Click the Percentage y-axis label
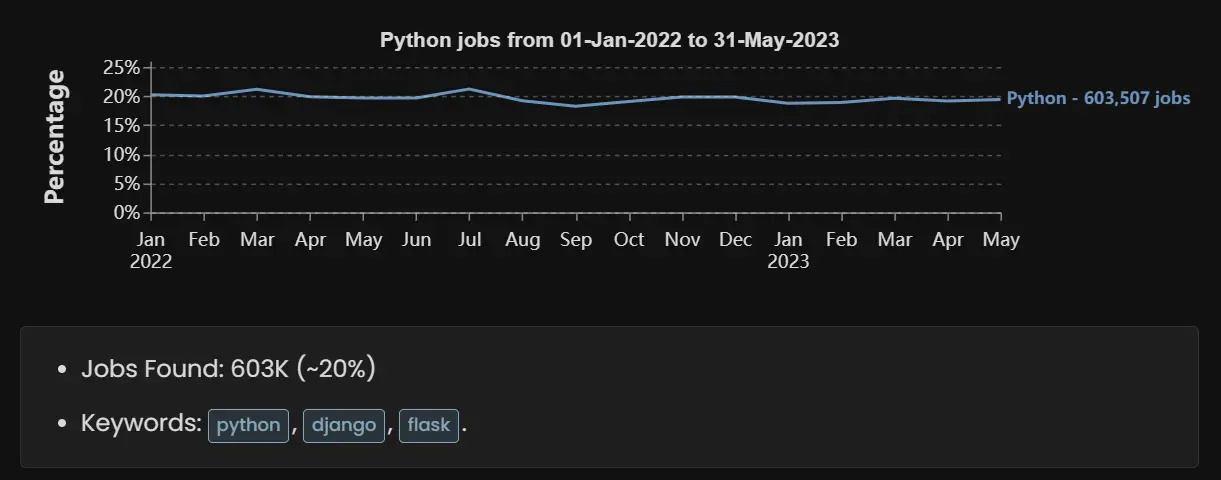Image resolution: width=1221 pixels, height=480 pixels. tap(55, 137)
